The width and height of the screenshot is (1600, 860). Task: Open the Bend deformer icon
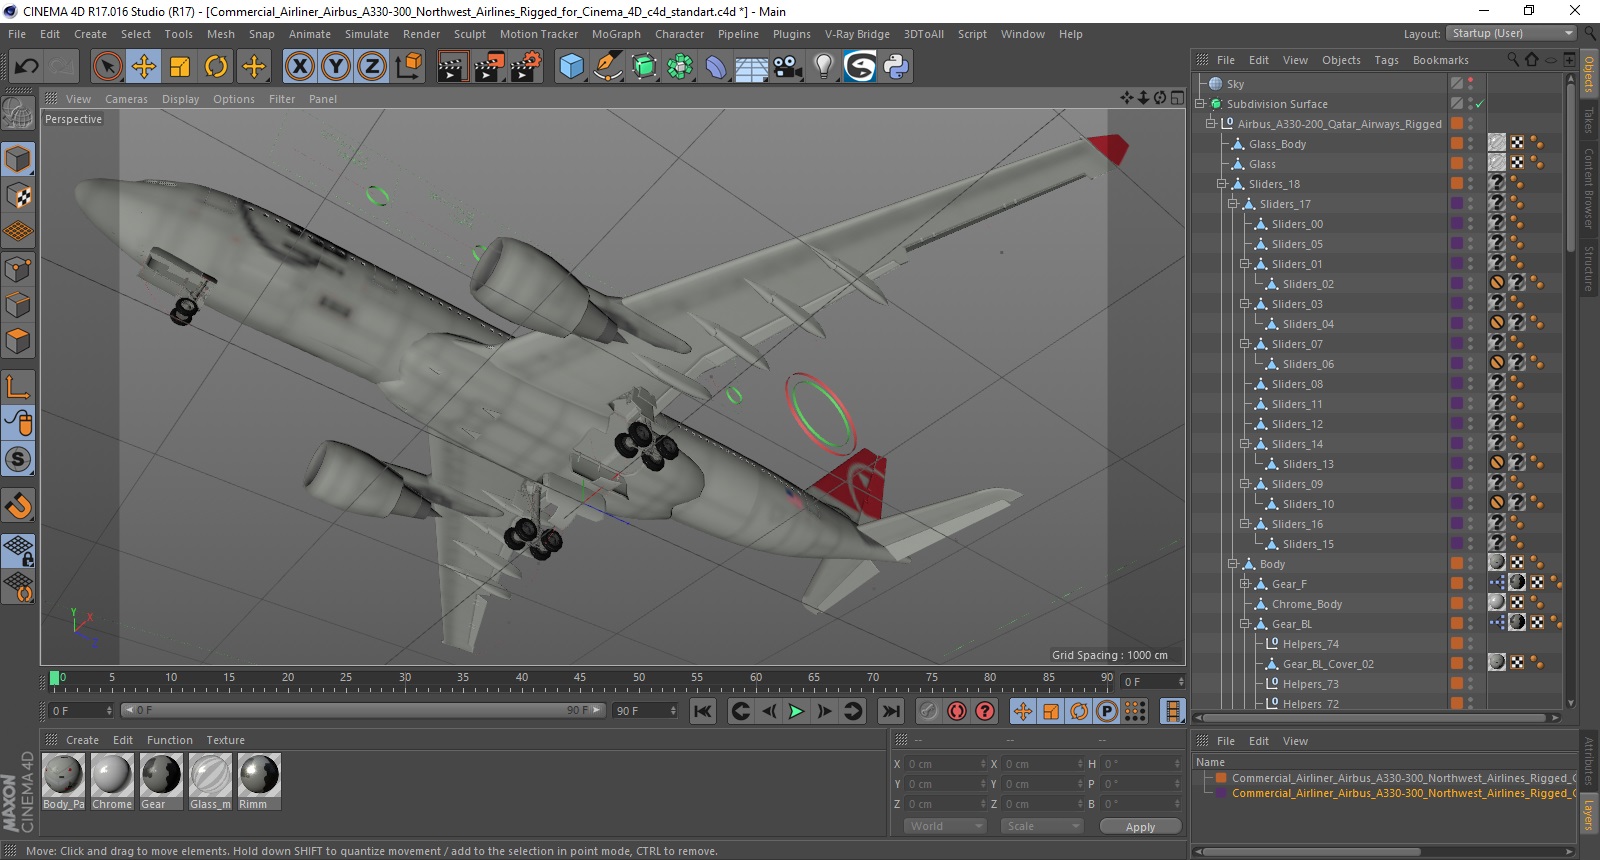[716, 67]
